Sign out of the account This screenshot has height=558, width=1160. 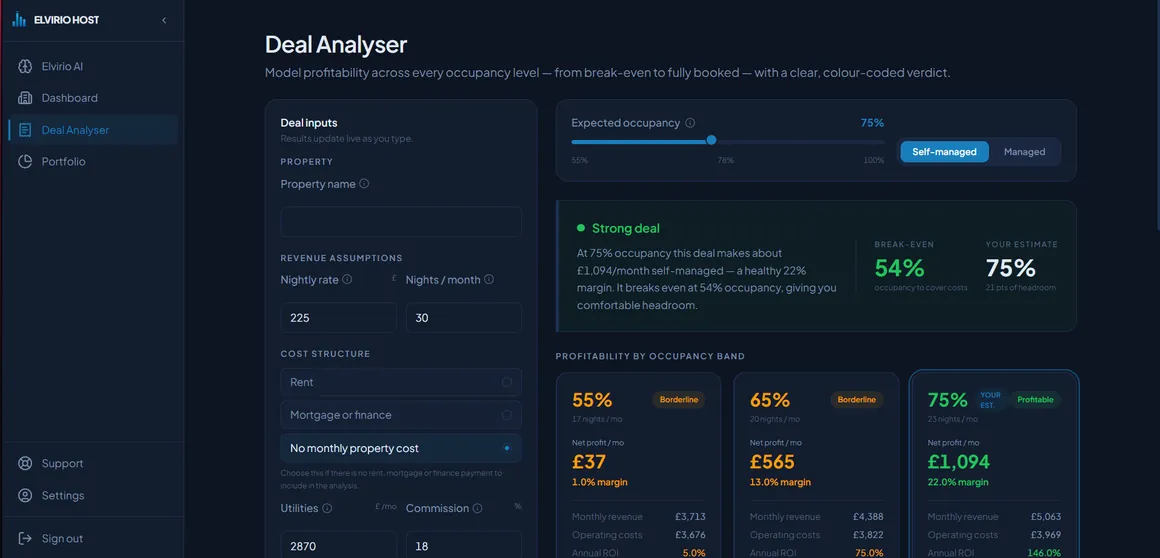pyautogui.click(x=93, y=539)
